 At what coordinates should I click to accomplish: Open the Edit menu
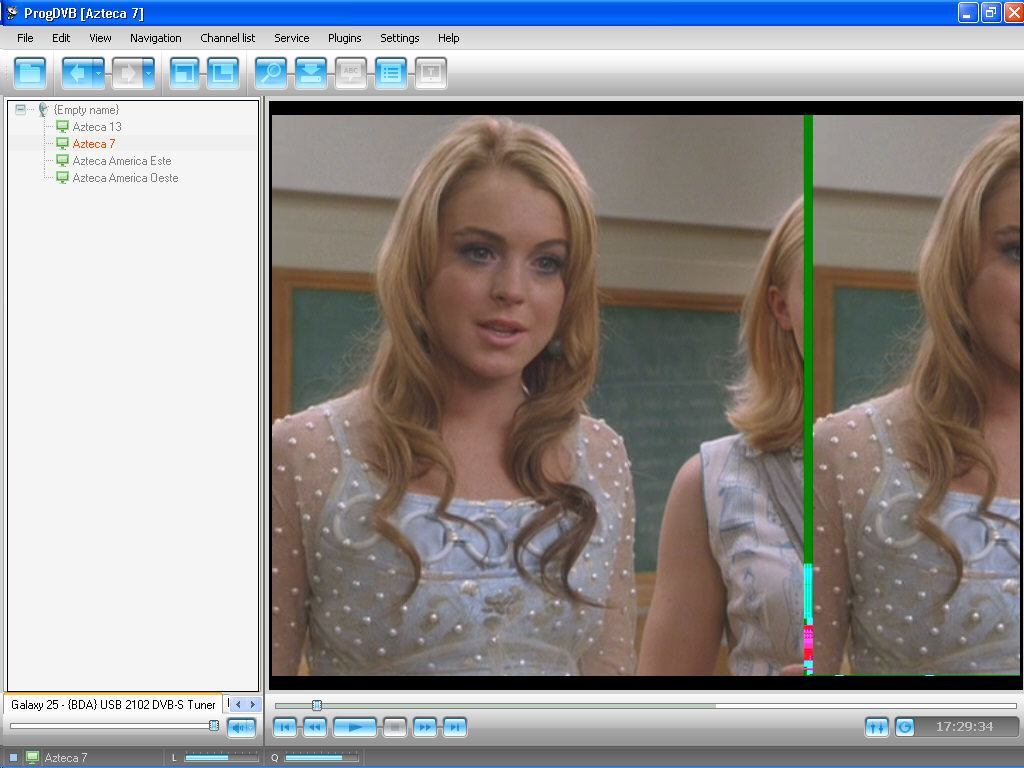pos(61,38)
